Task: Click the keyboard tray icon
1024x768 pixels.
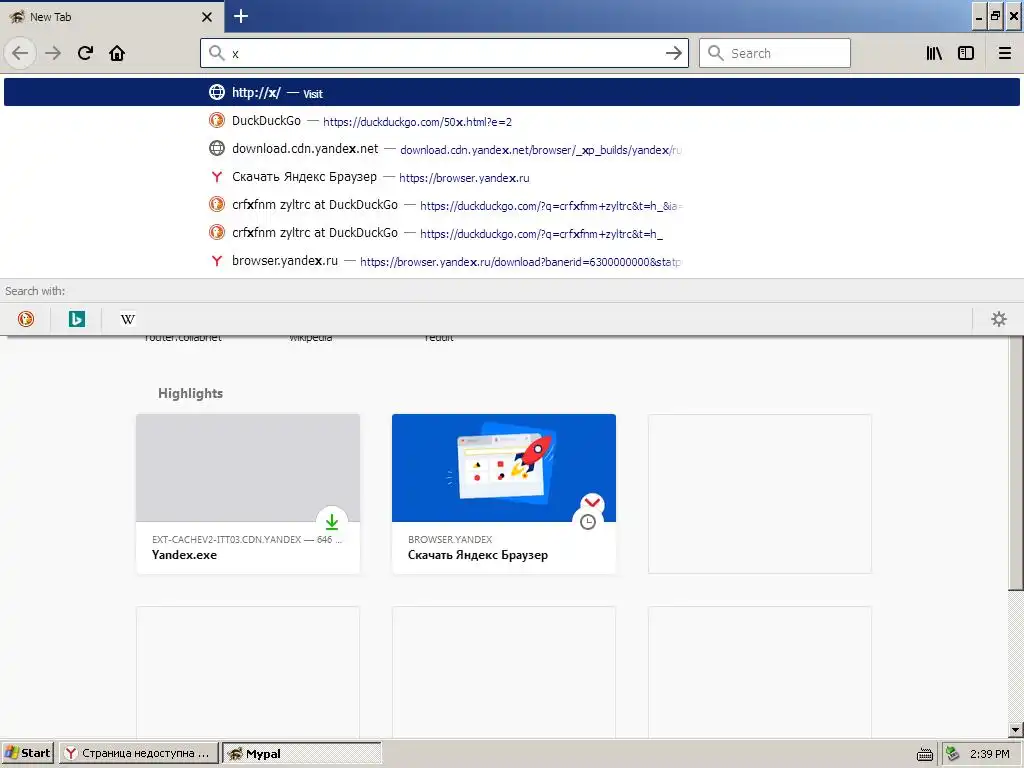Action: coord(924,754)
